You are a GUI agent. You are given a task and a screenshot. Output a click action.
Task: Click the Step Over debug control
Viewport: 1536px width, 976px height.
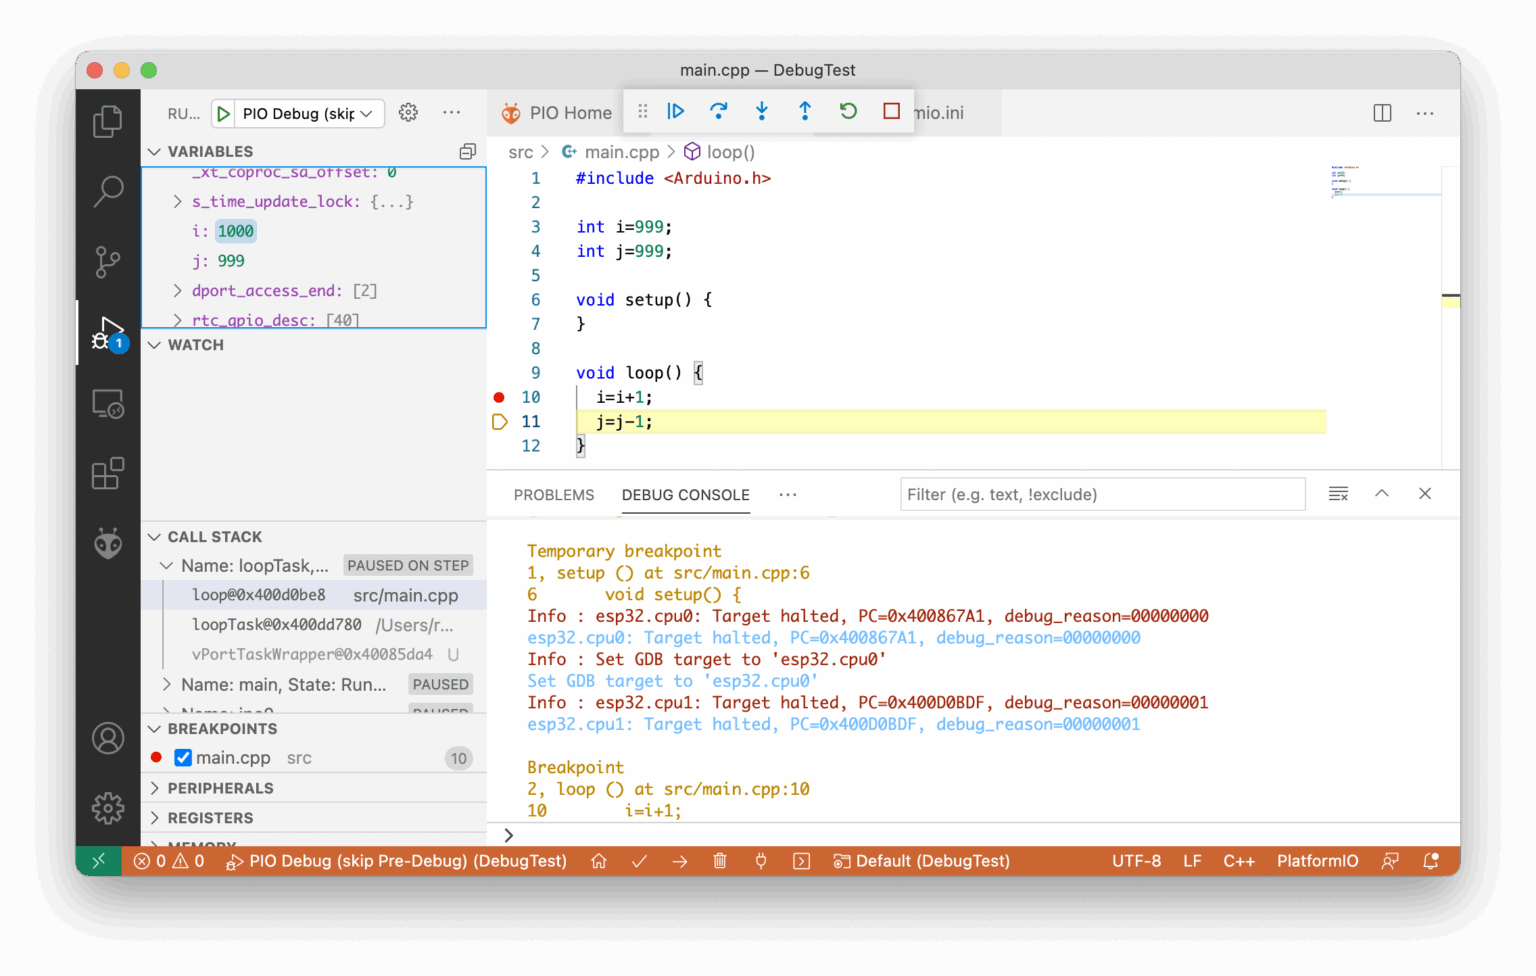[719, 111]
